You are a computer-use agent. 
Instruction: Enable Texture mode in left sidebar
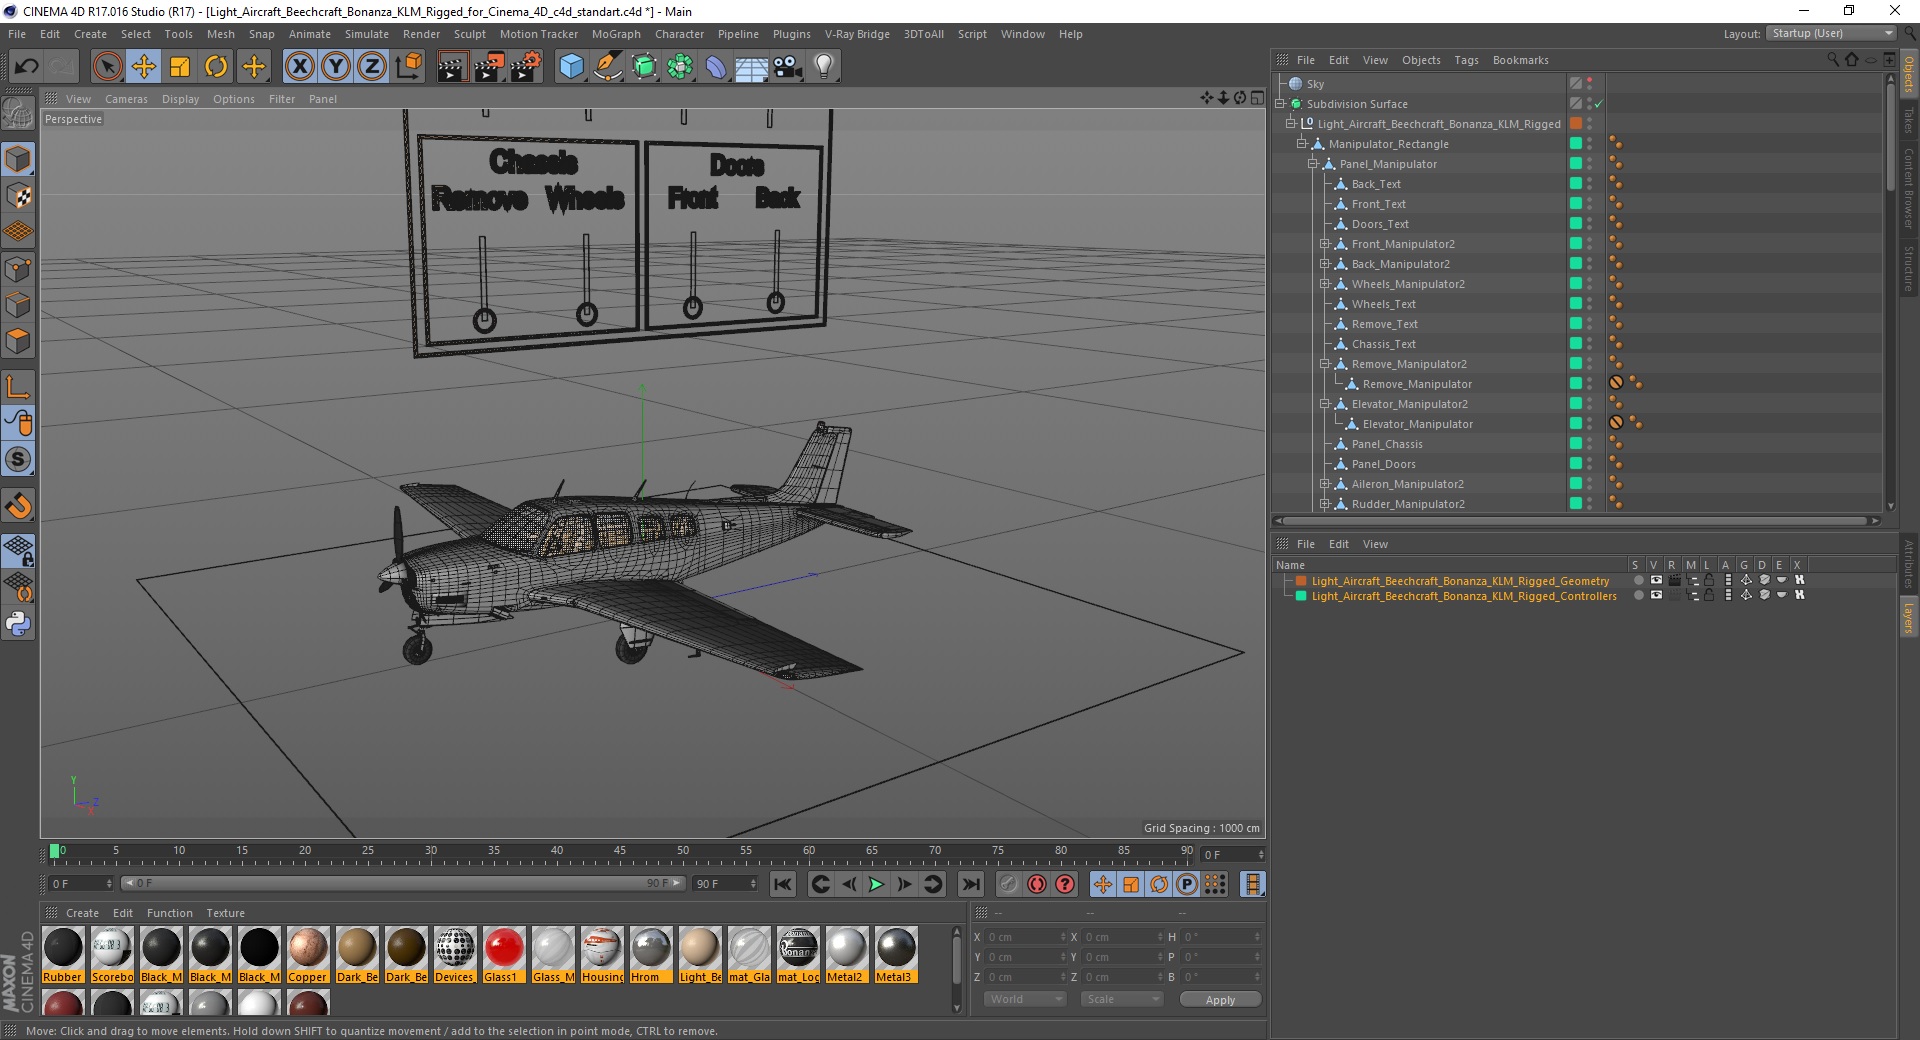coord(18,195)
